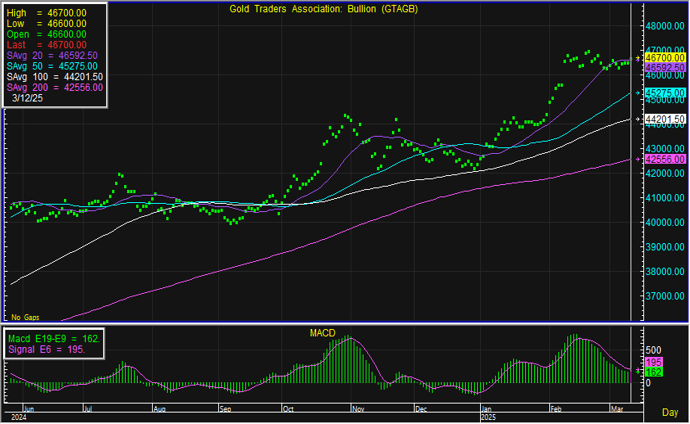The width and height of the screenshot is (690, 424).
Task: Click the Nov marker on time axis
Action: [357, 408]
